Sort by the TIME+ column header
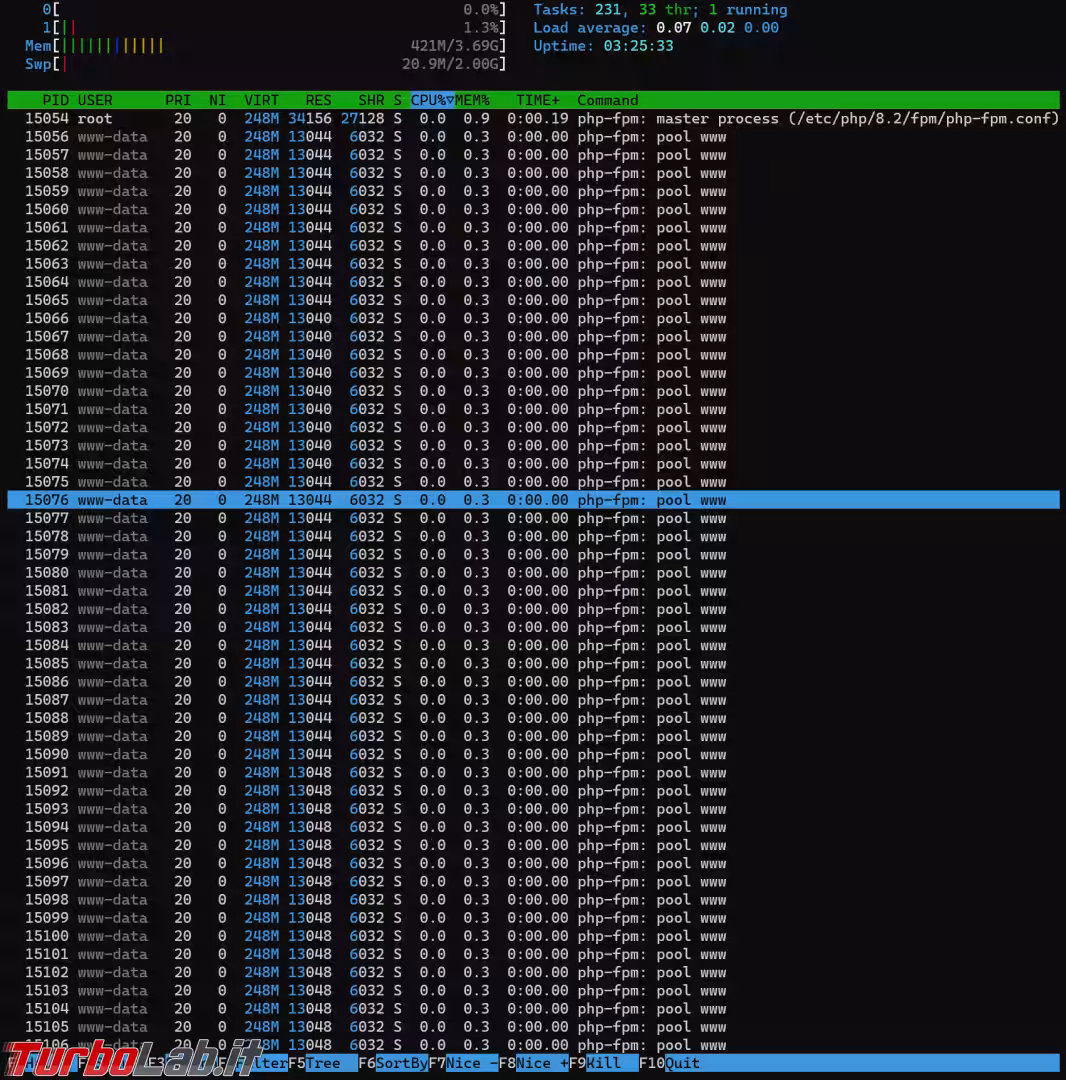1066x1080 pixels. [538, 100]
